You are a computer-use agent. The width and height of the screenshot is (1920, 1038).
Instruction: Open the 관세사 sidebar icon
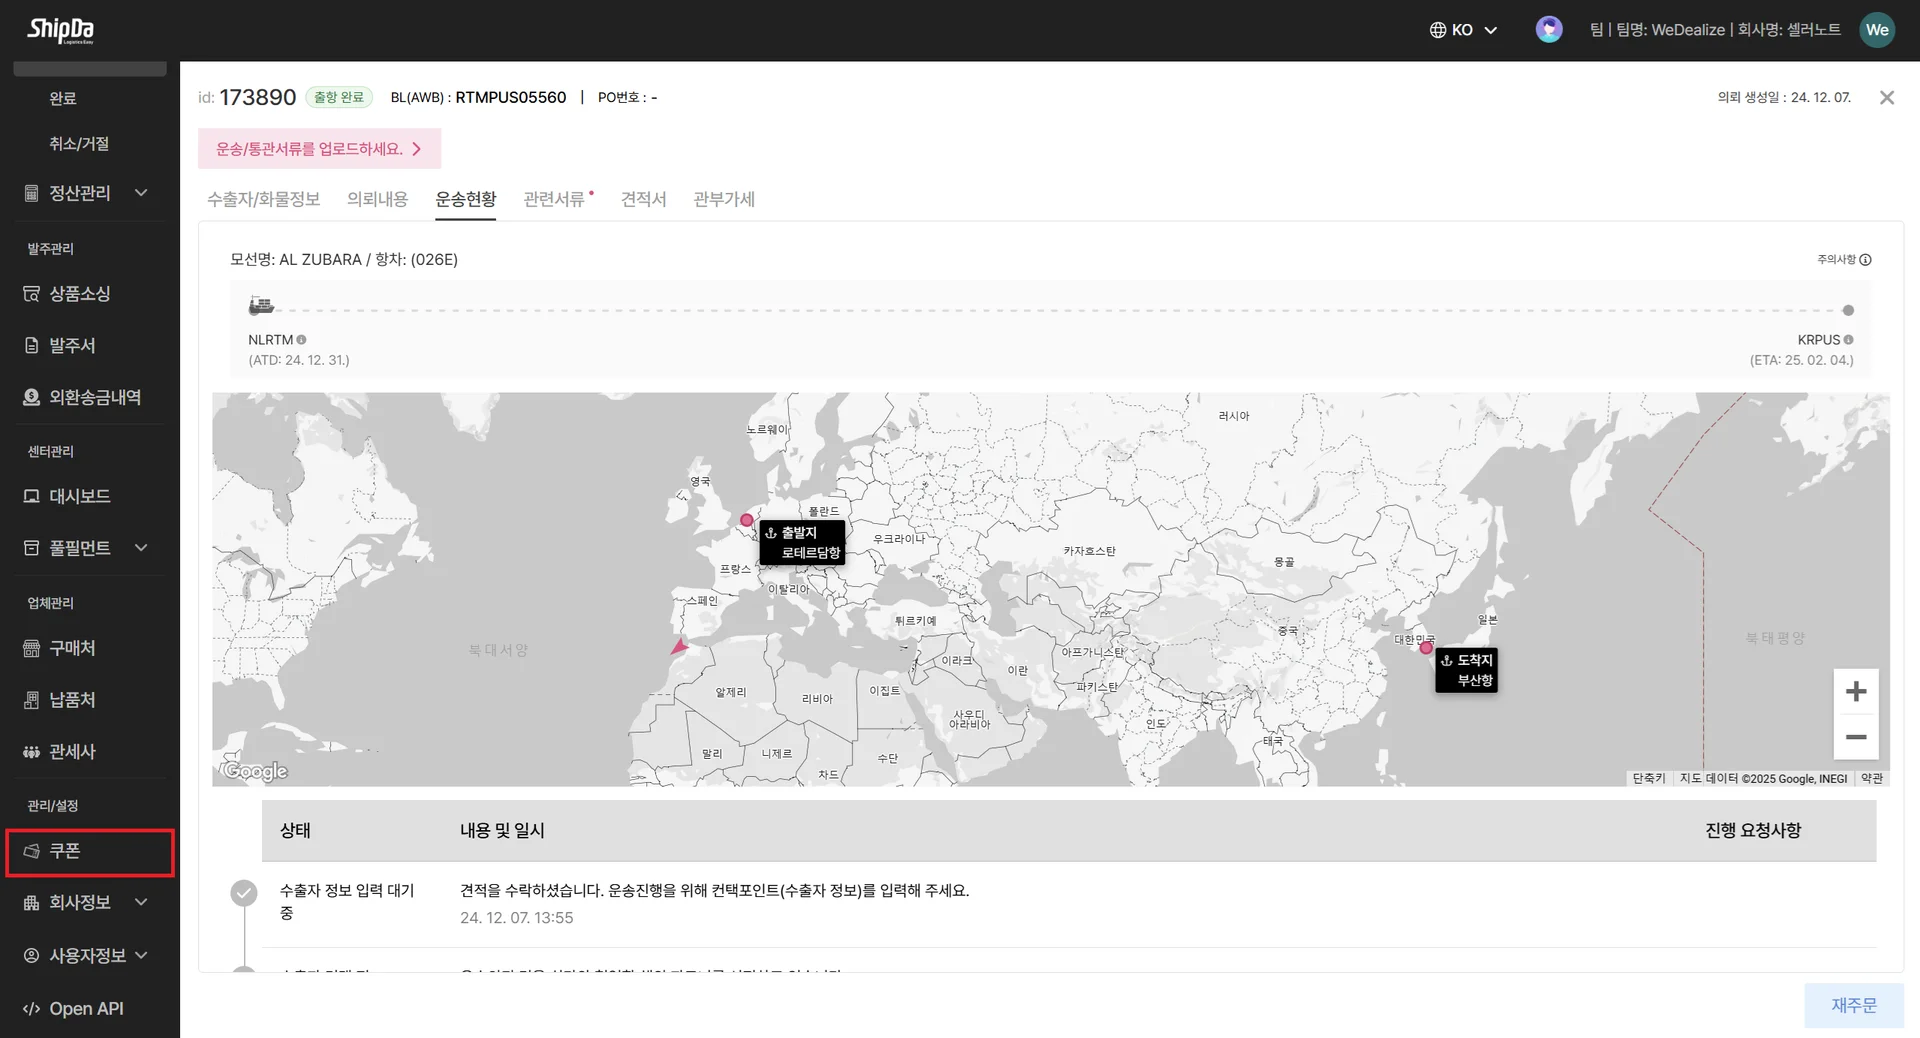pos(30,751)
